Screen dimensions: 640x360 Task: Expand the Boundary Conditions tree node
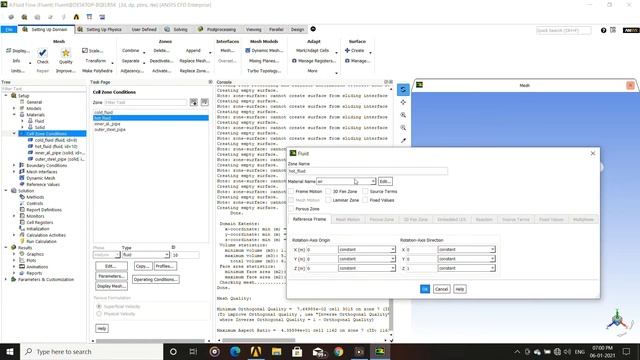tap(14, 165)
